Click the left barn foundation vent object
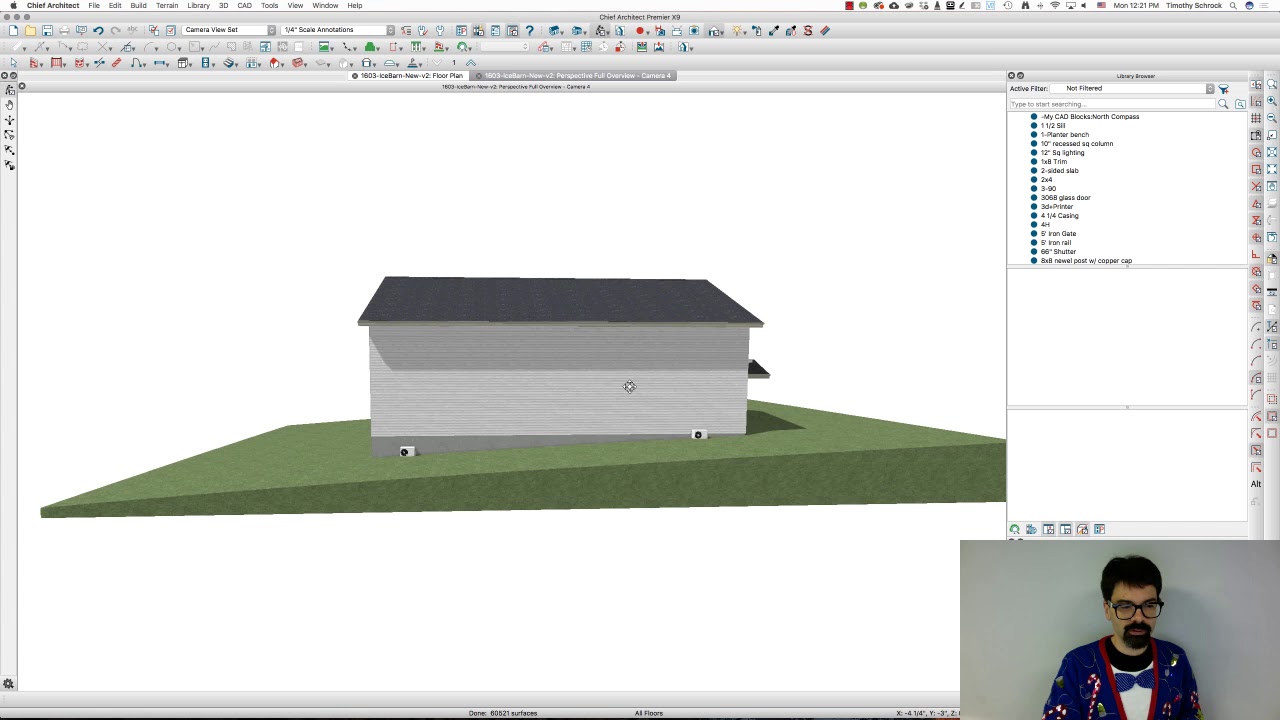 [x=405, y=452]
